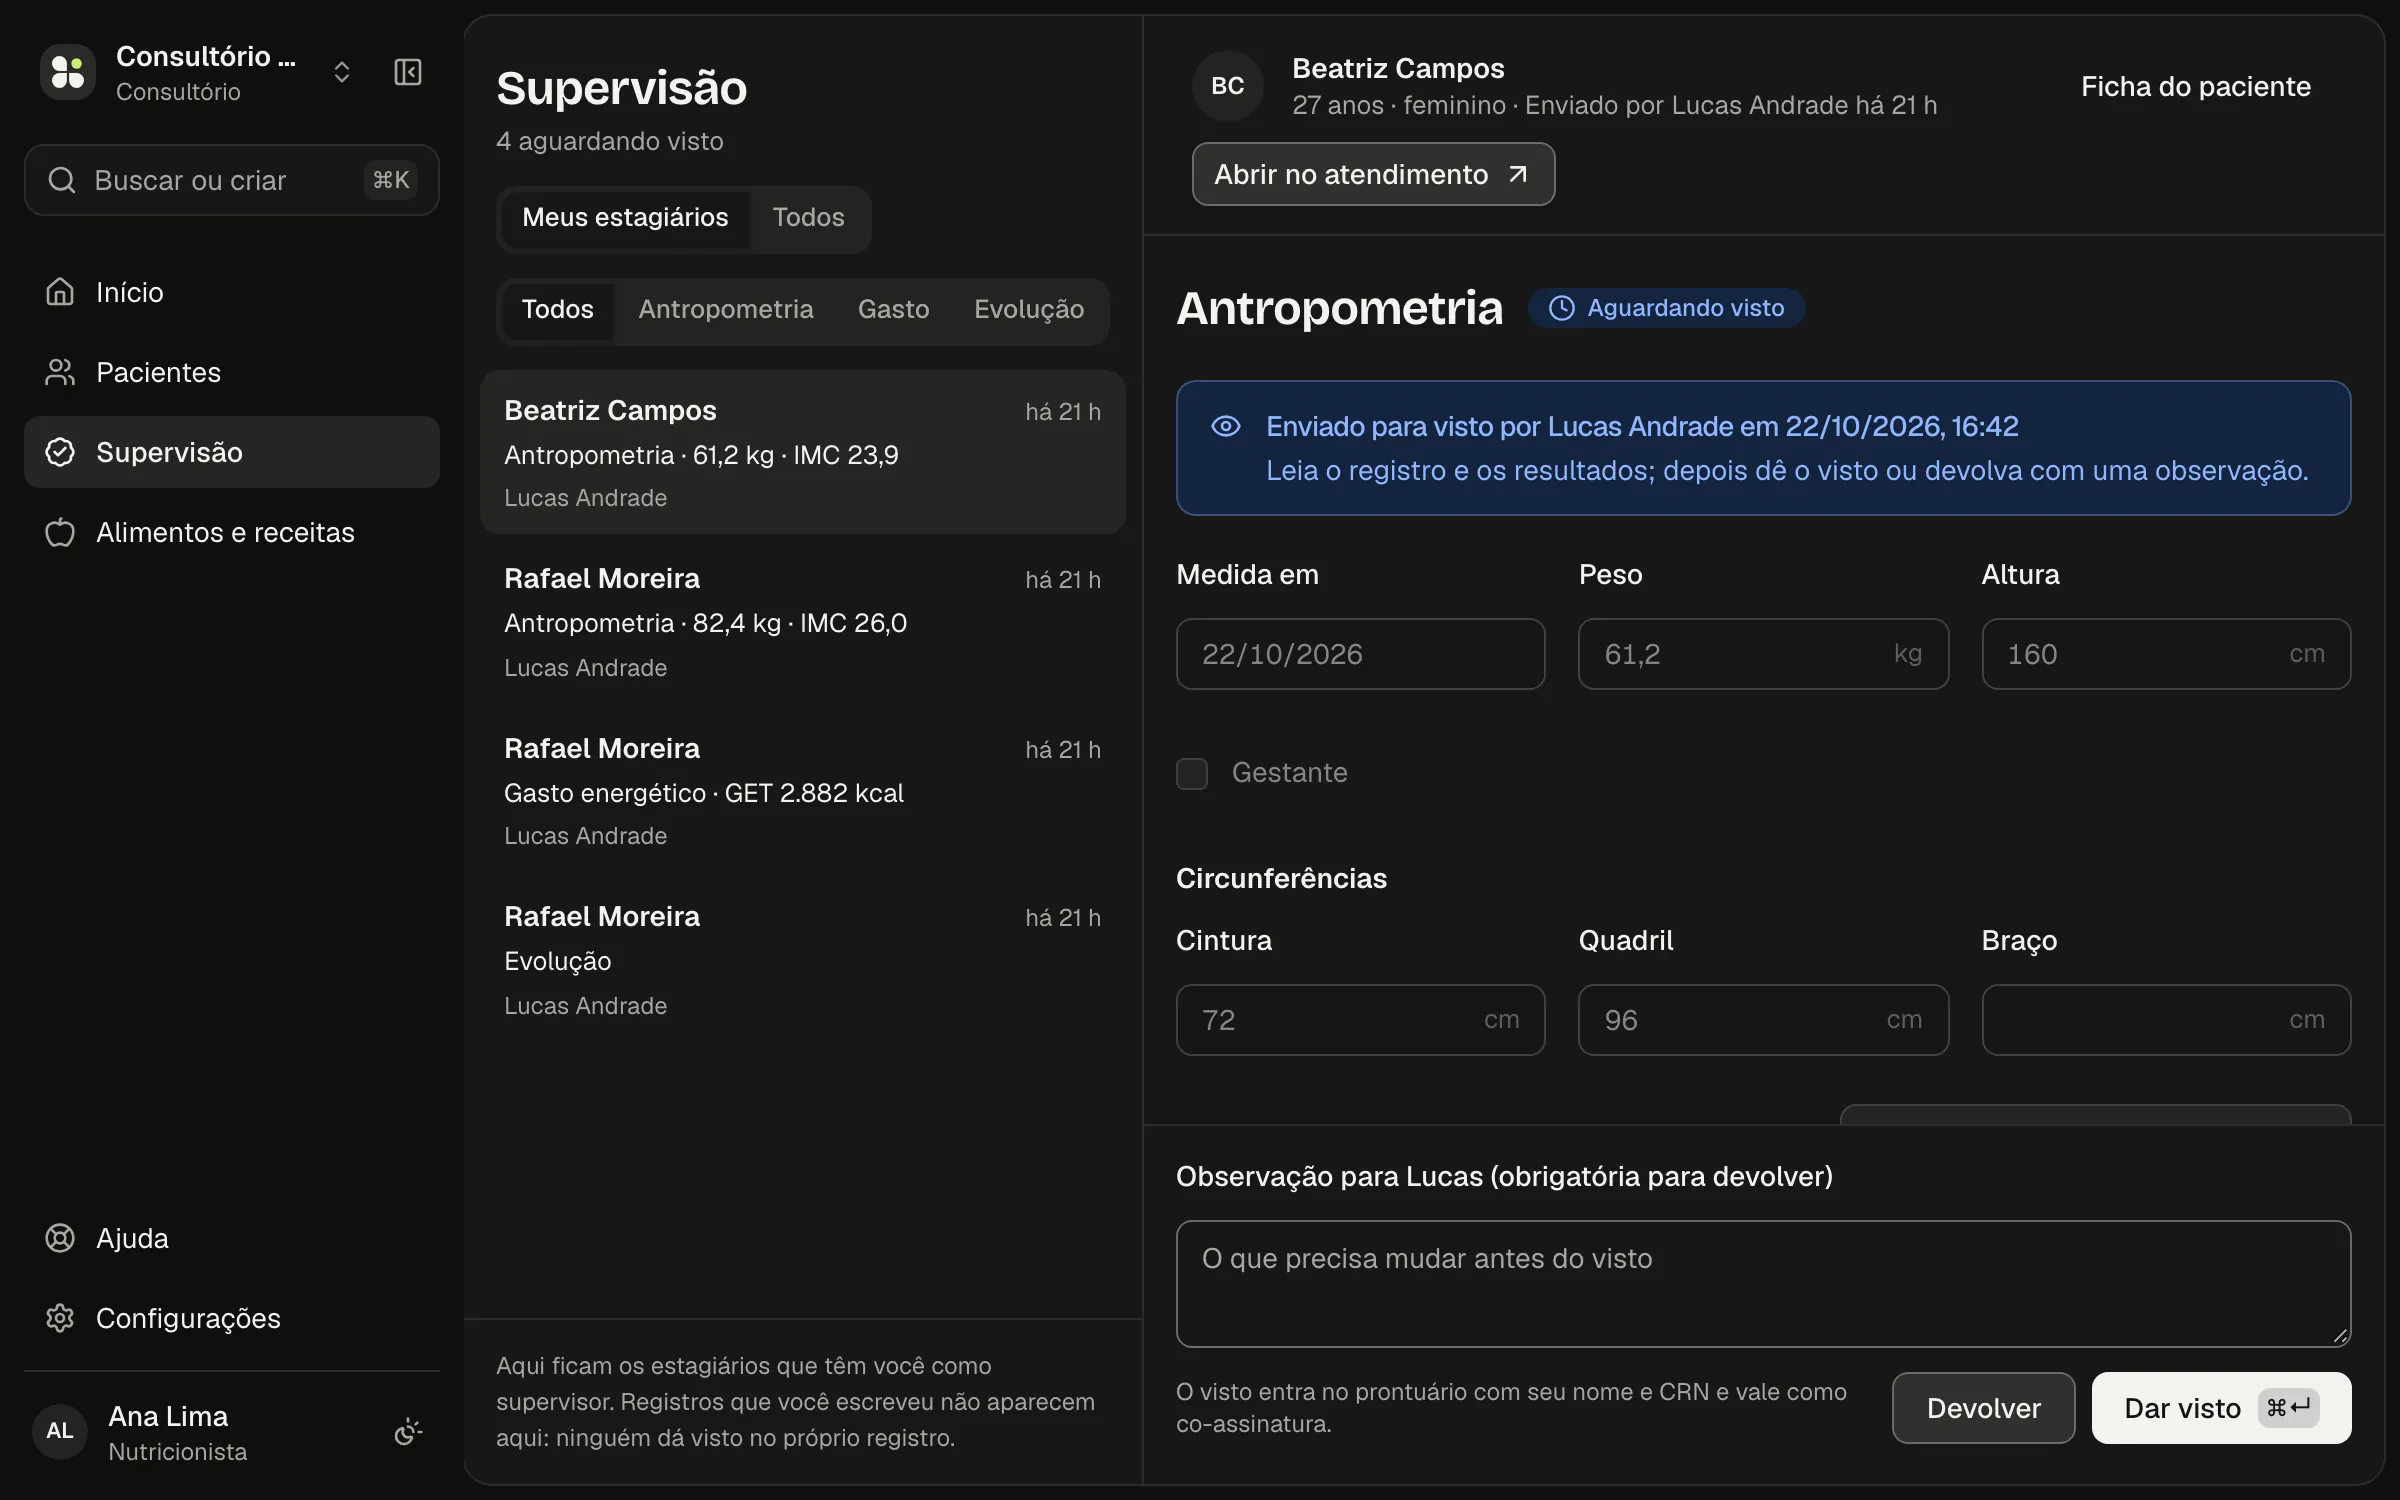Click the Cintura field showing 72
The image size is (2400, 1500).
pyautogui.click(x=1360, y=1020)
